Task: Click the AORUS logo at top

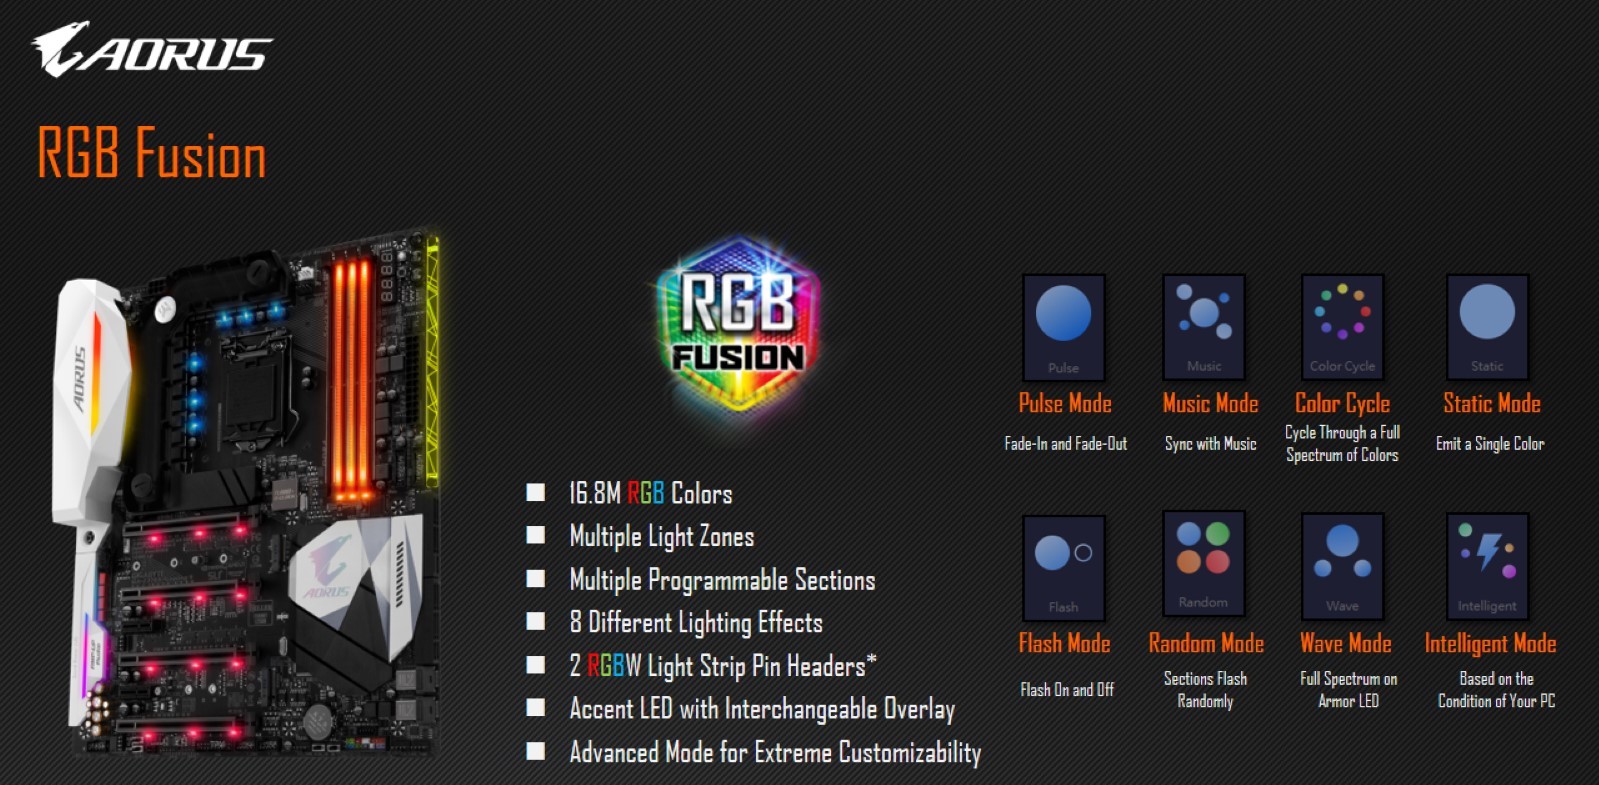Action: pos(152,49)
